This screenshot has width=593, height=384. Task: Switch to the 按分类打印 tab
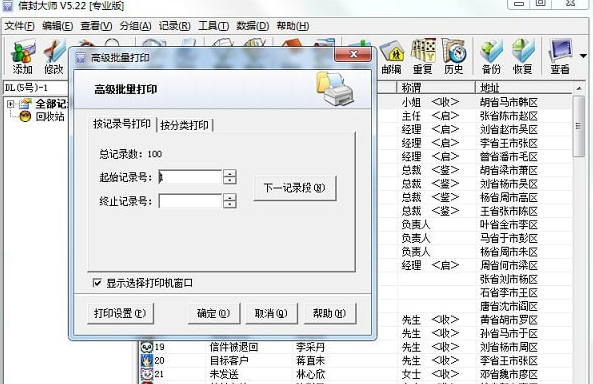[185, 125]
